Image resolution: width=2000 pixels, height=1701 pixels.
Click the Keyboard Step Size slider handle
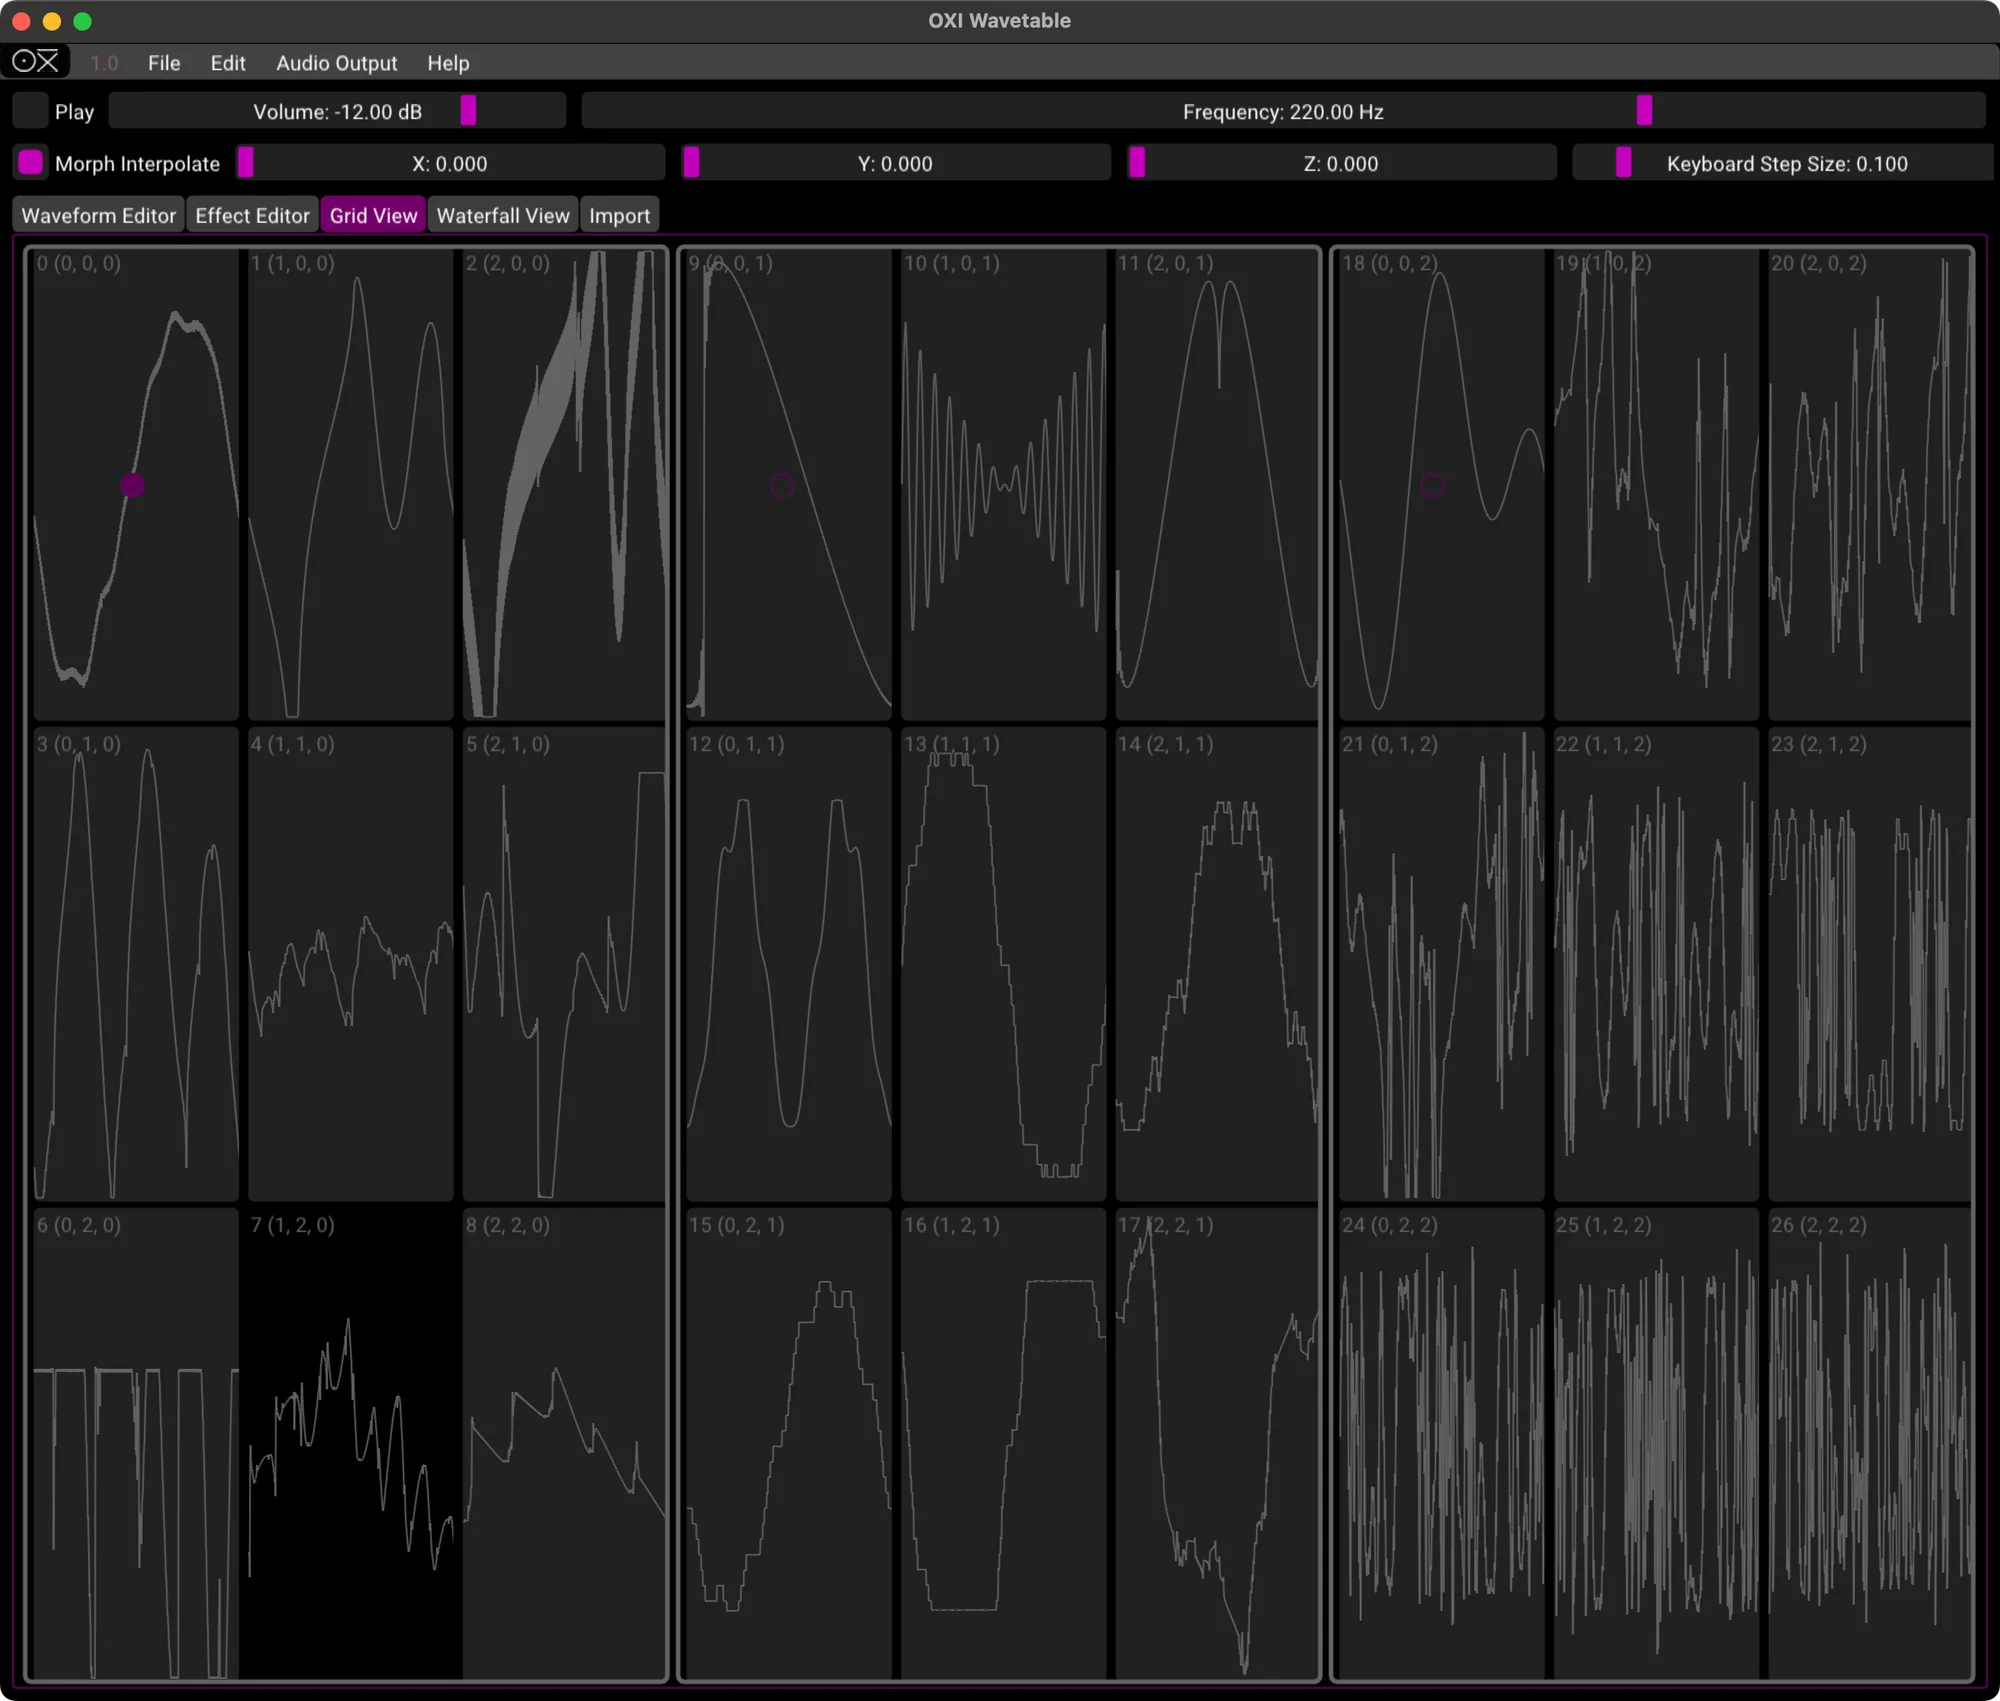coord(1622,162)
